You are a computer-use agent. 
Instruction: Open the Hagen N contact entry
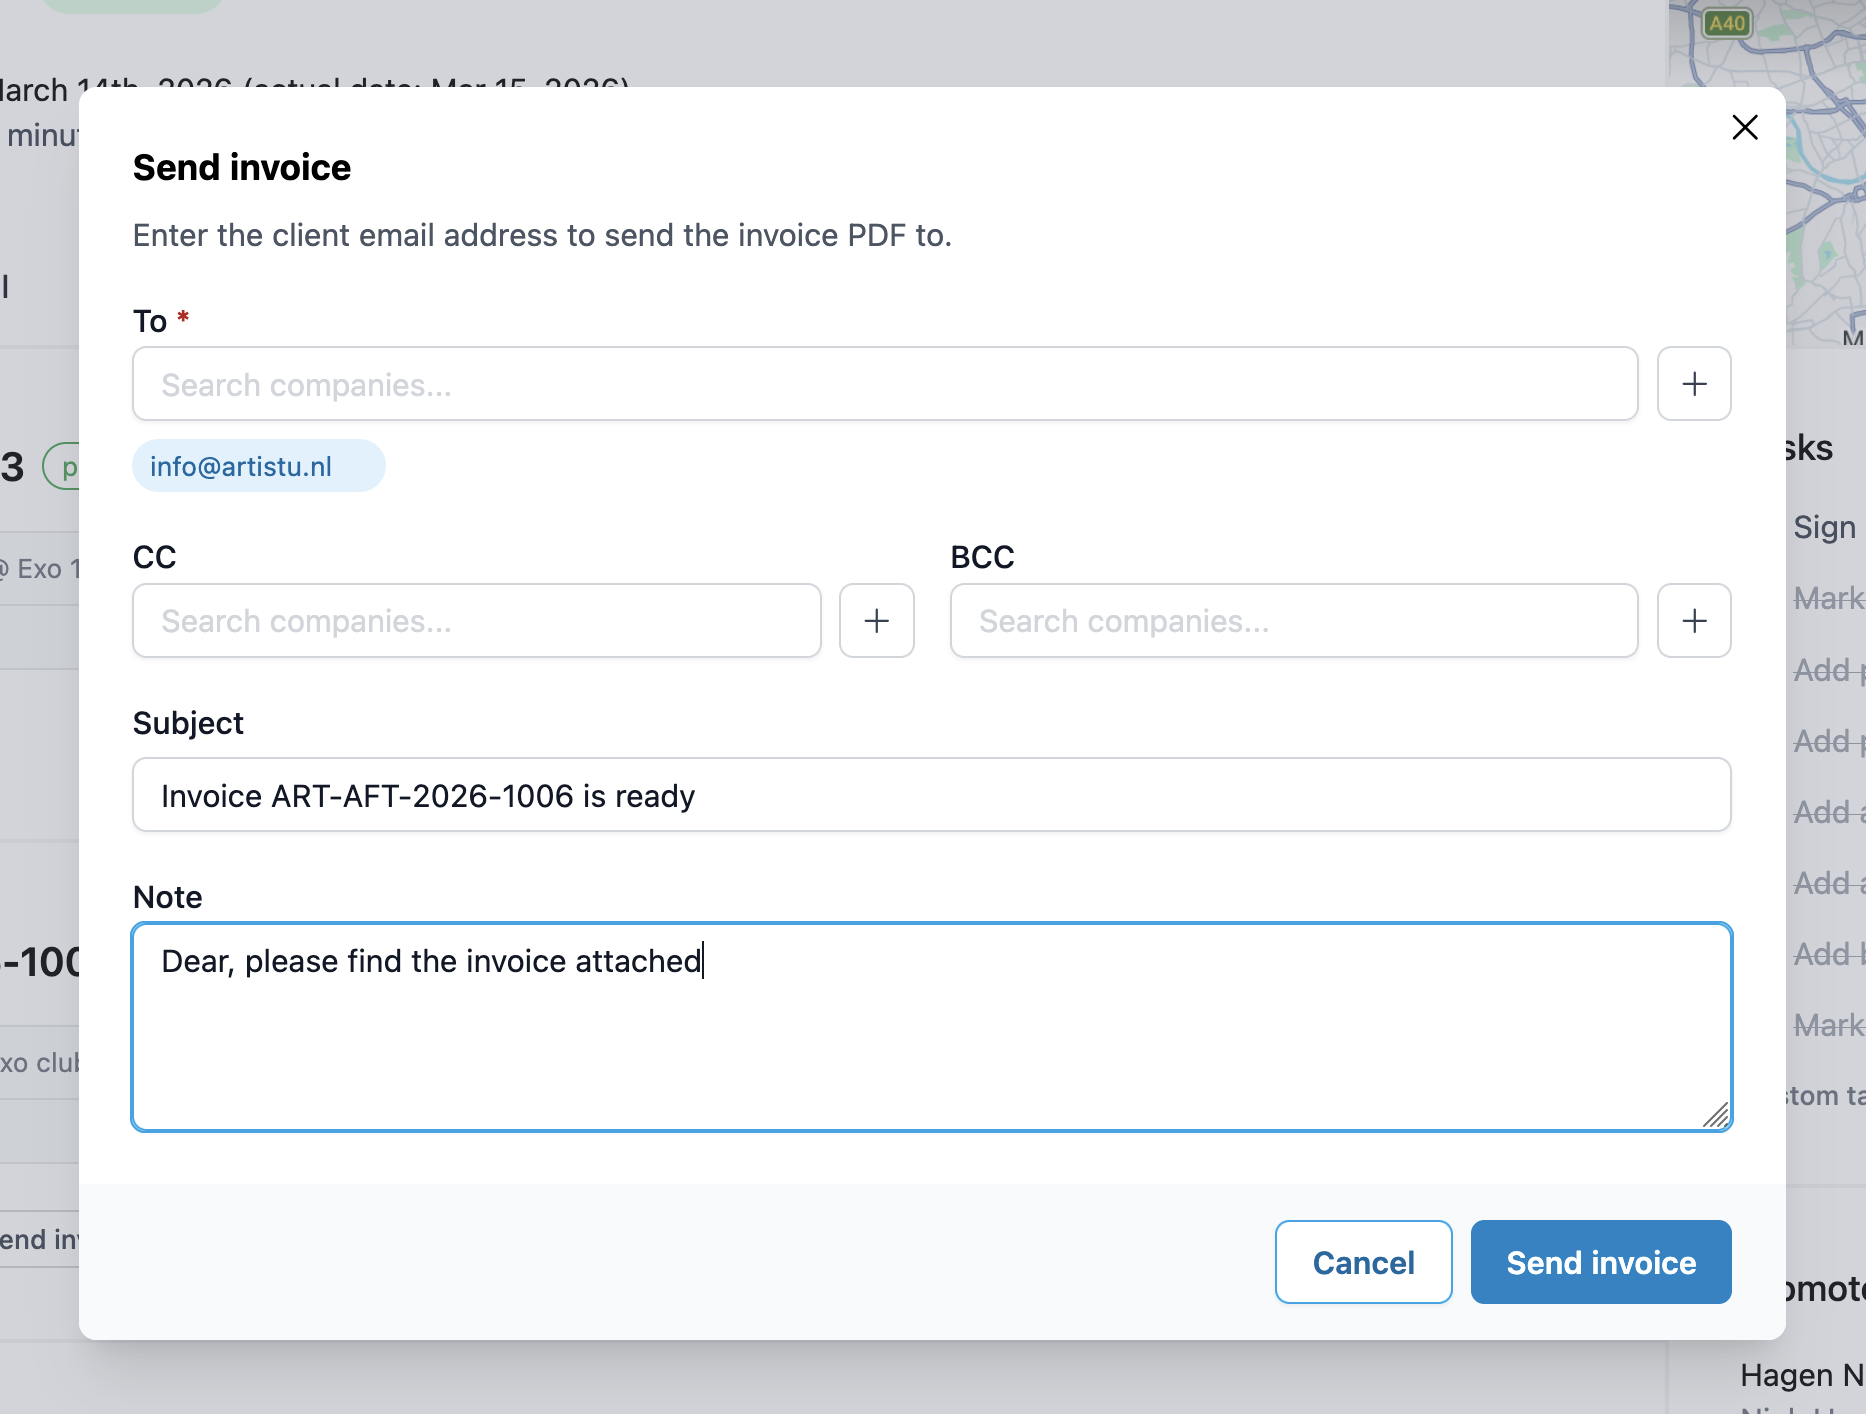(x=1800, y=1376)
